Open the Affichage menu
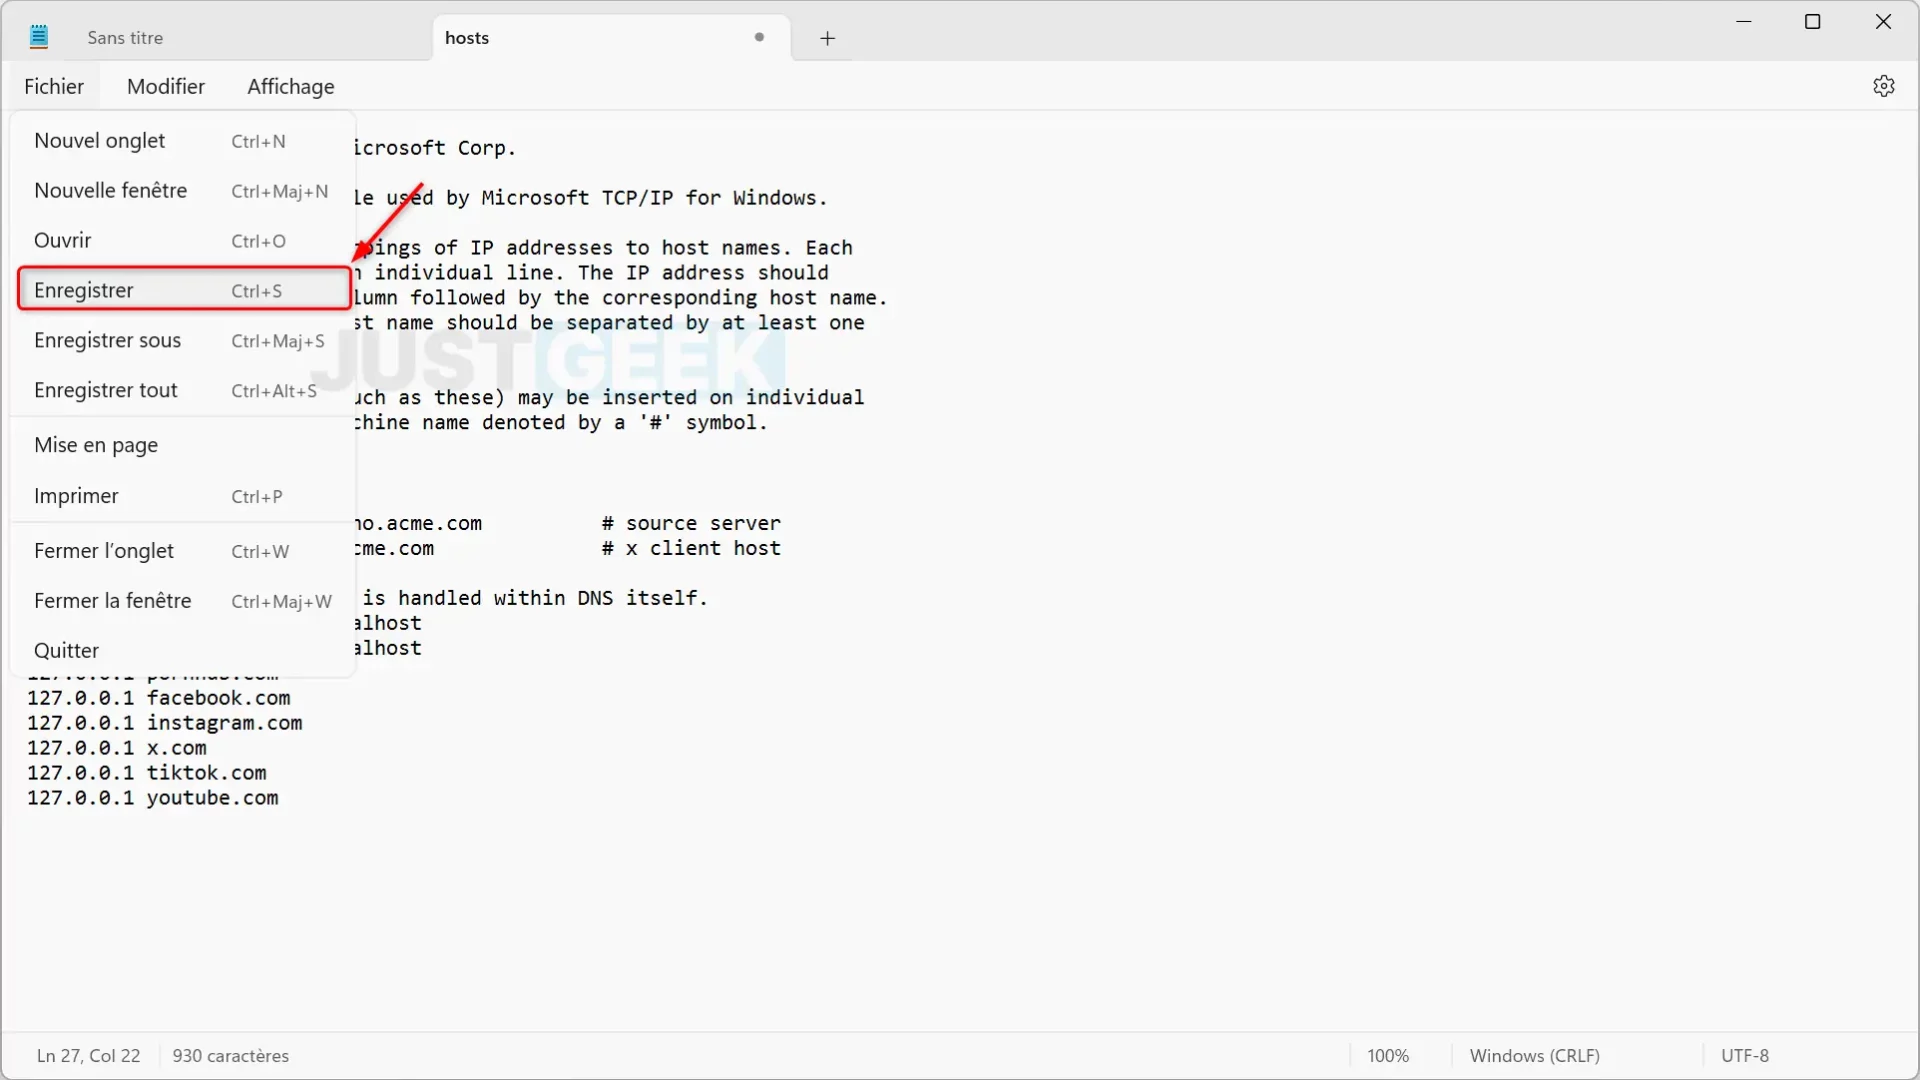 pyautogui.click(x=291, y=86)
